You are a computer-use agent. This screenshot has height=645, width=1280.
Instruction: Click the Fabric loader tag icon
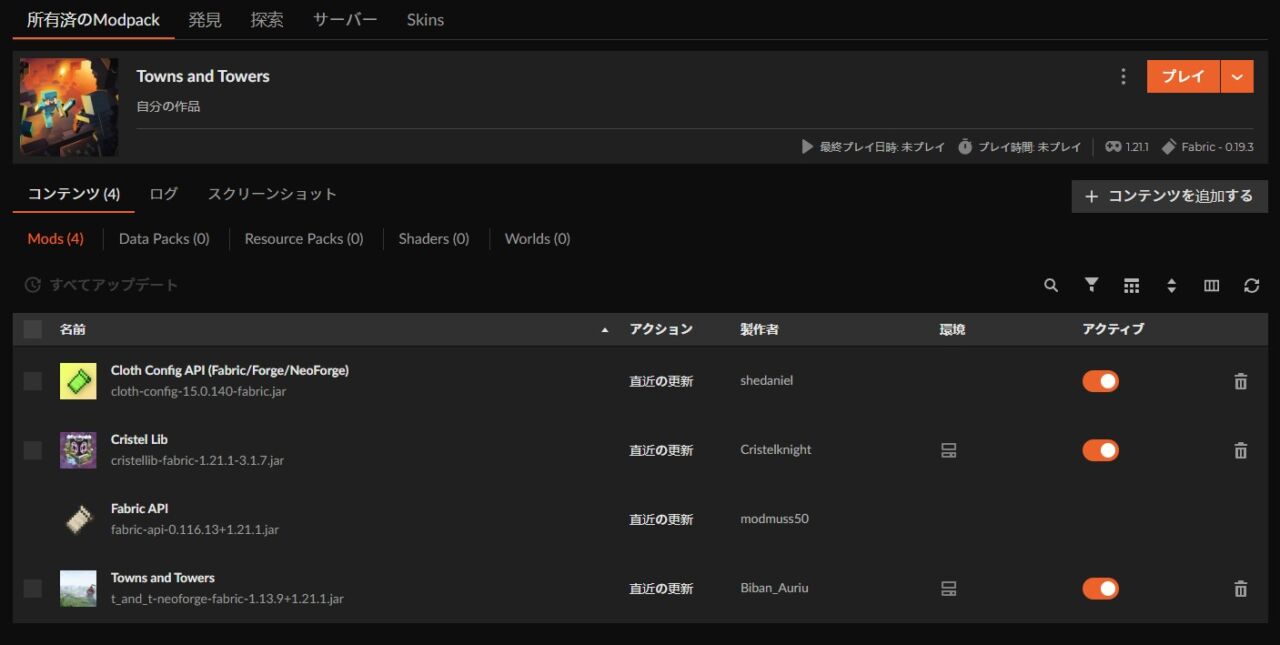tap(1168, 147)
